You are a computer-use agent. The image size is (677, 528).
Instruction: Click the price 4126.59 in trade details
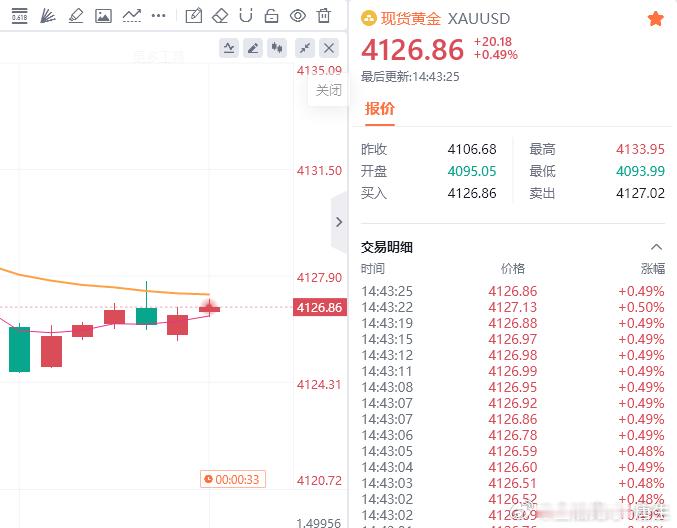click(x=513, y=451)
